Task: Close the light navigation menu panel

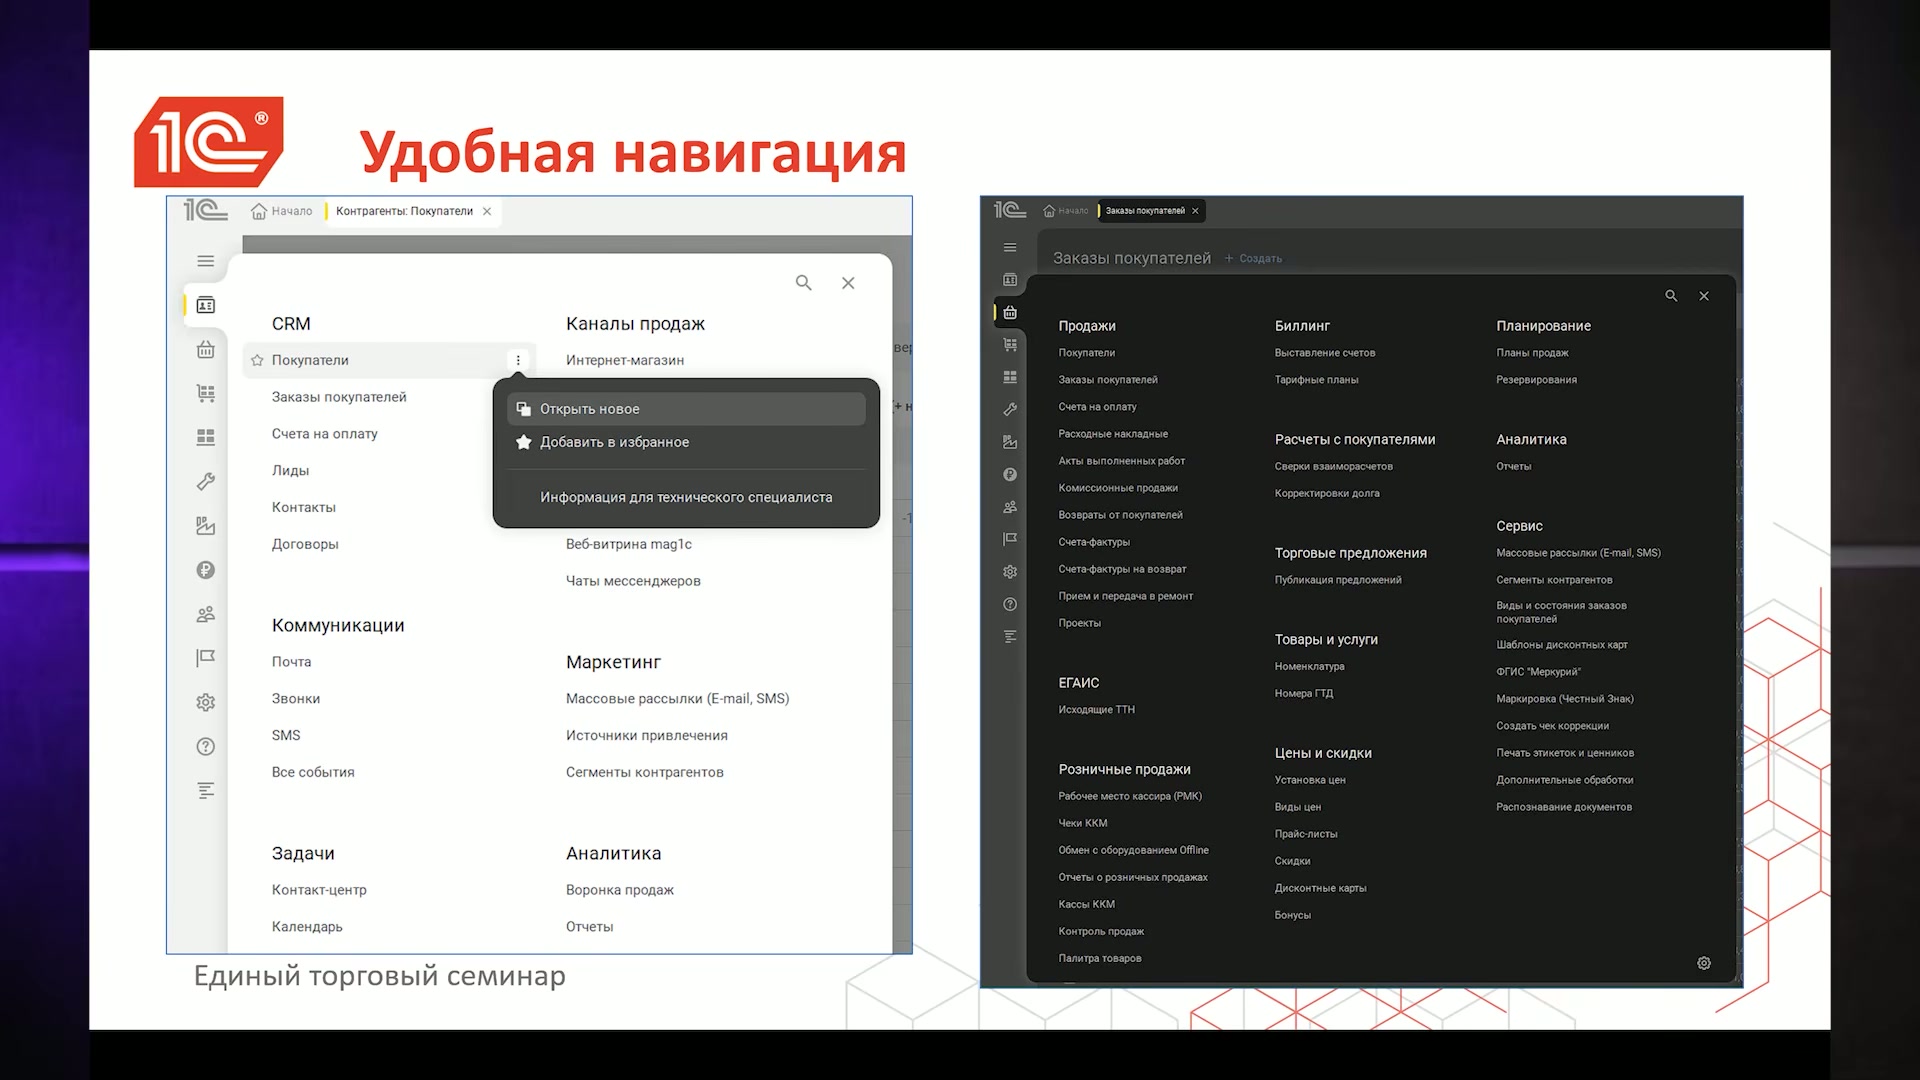Action: click(848, 283)
